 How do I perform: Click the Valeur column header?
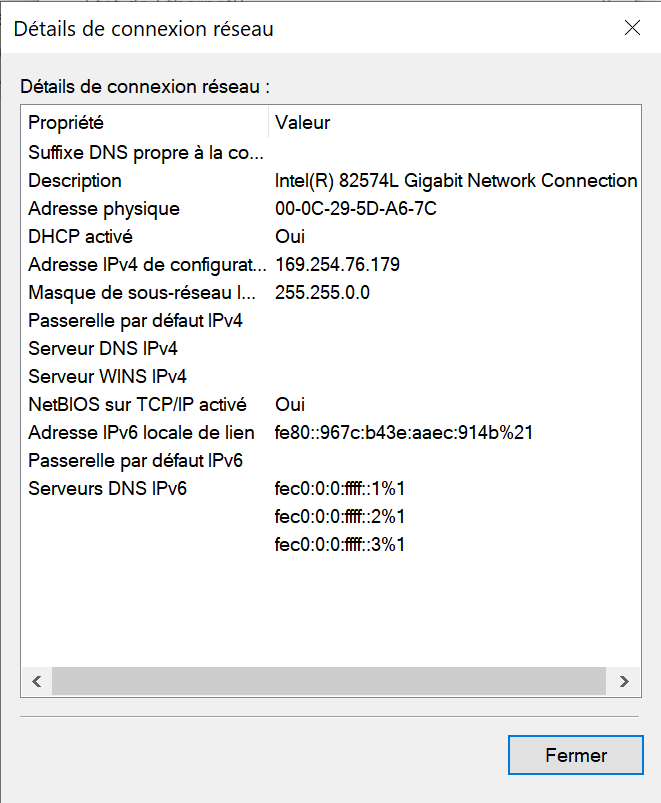click(303, 123)
